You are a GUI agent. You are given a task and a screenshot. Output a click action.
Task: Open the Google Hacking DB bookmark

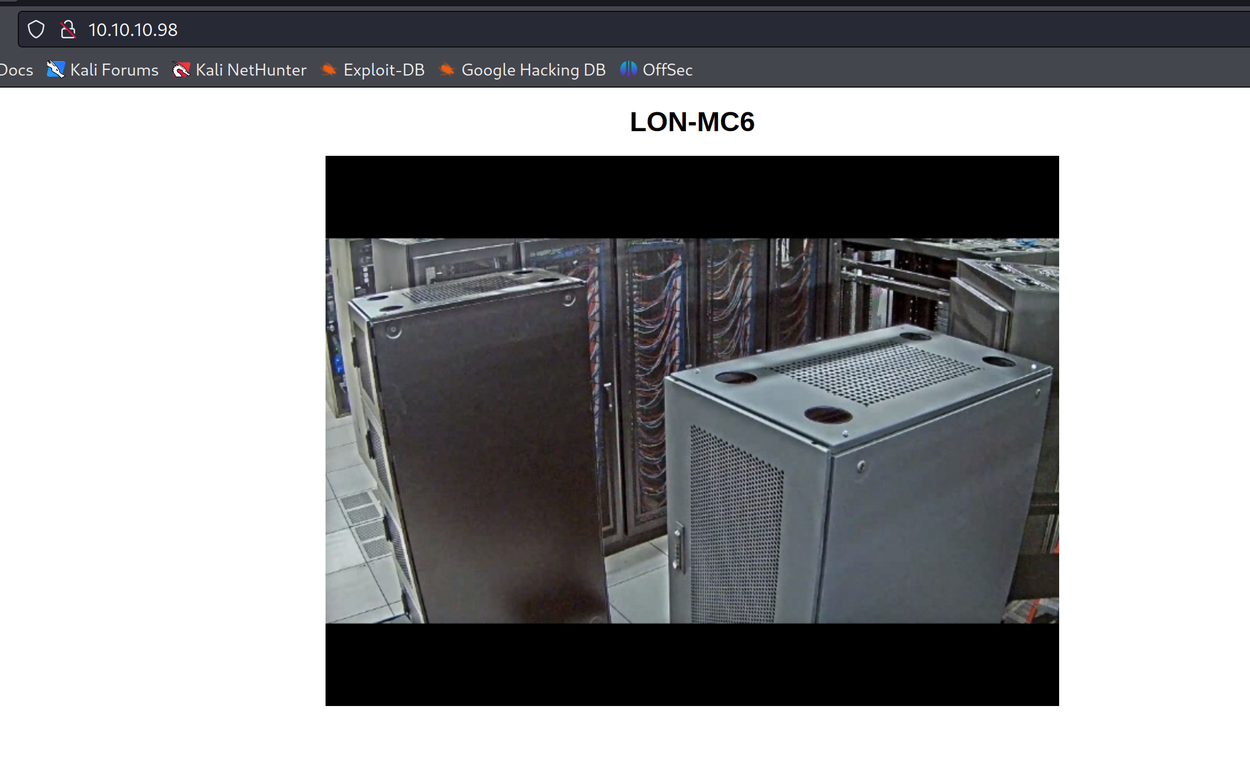[x=522, y=70]
